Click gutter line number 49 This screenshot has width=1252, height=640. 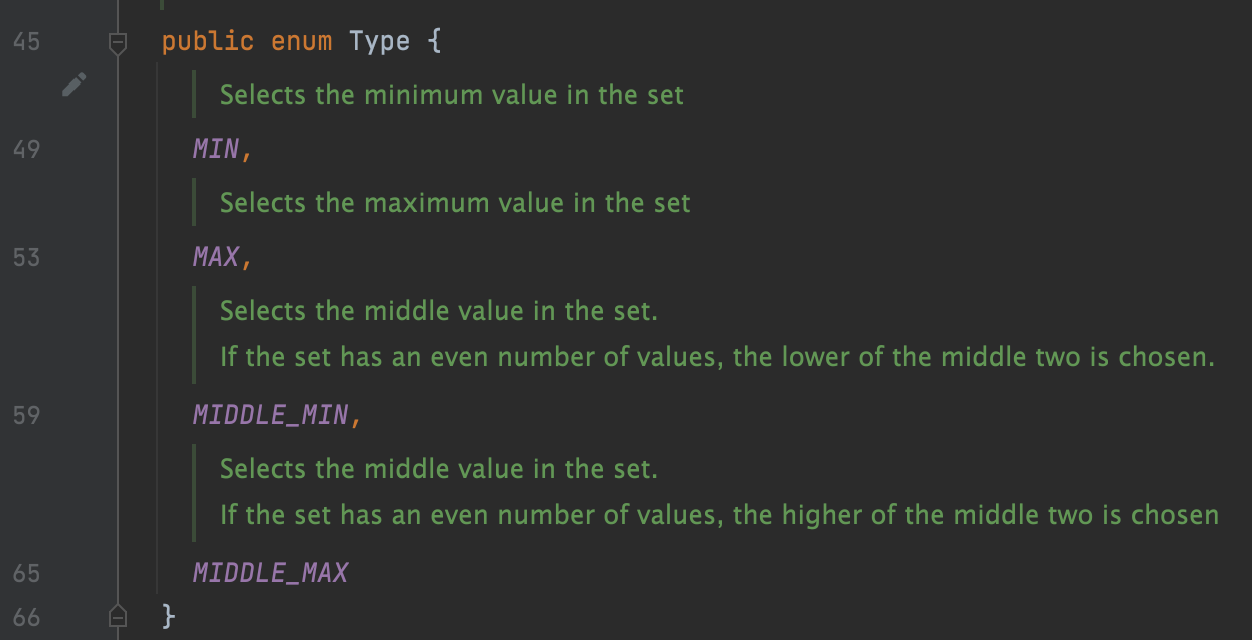pyautogui.click(x=27, y=149)
